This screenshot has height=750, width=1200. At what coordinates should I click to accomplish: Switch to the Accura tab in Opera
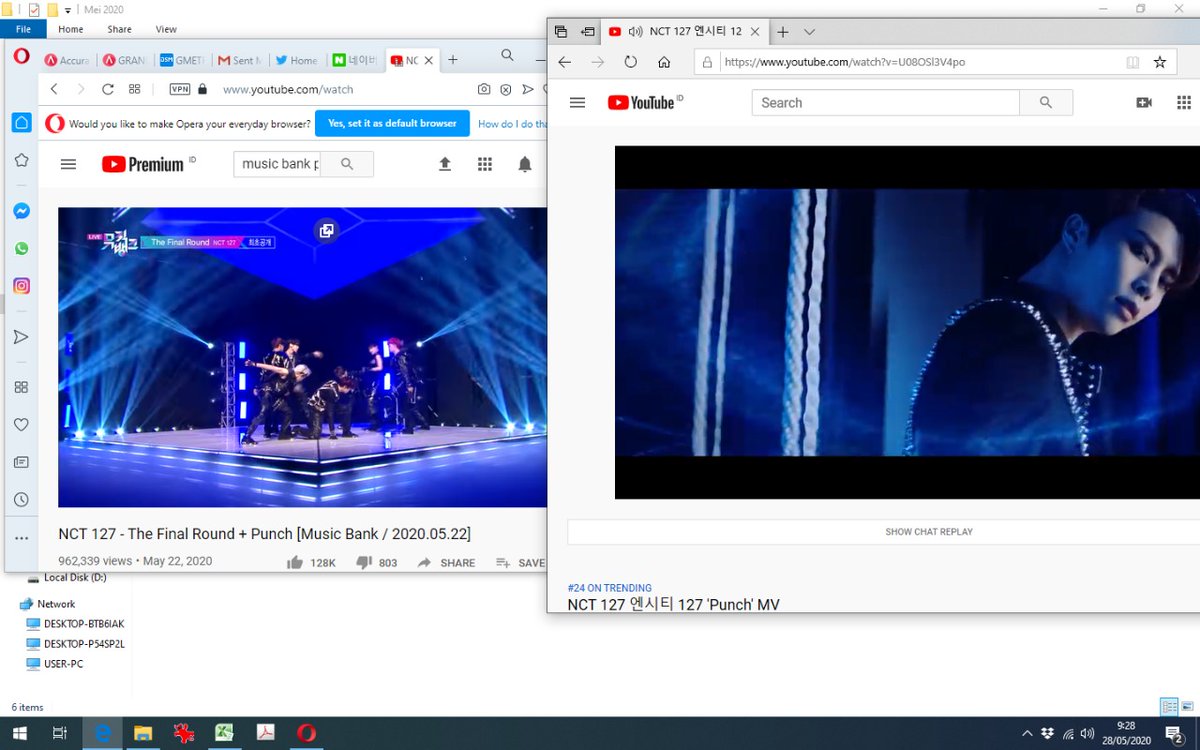(x=65, y=60)
